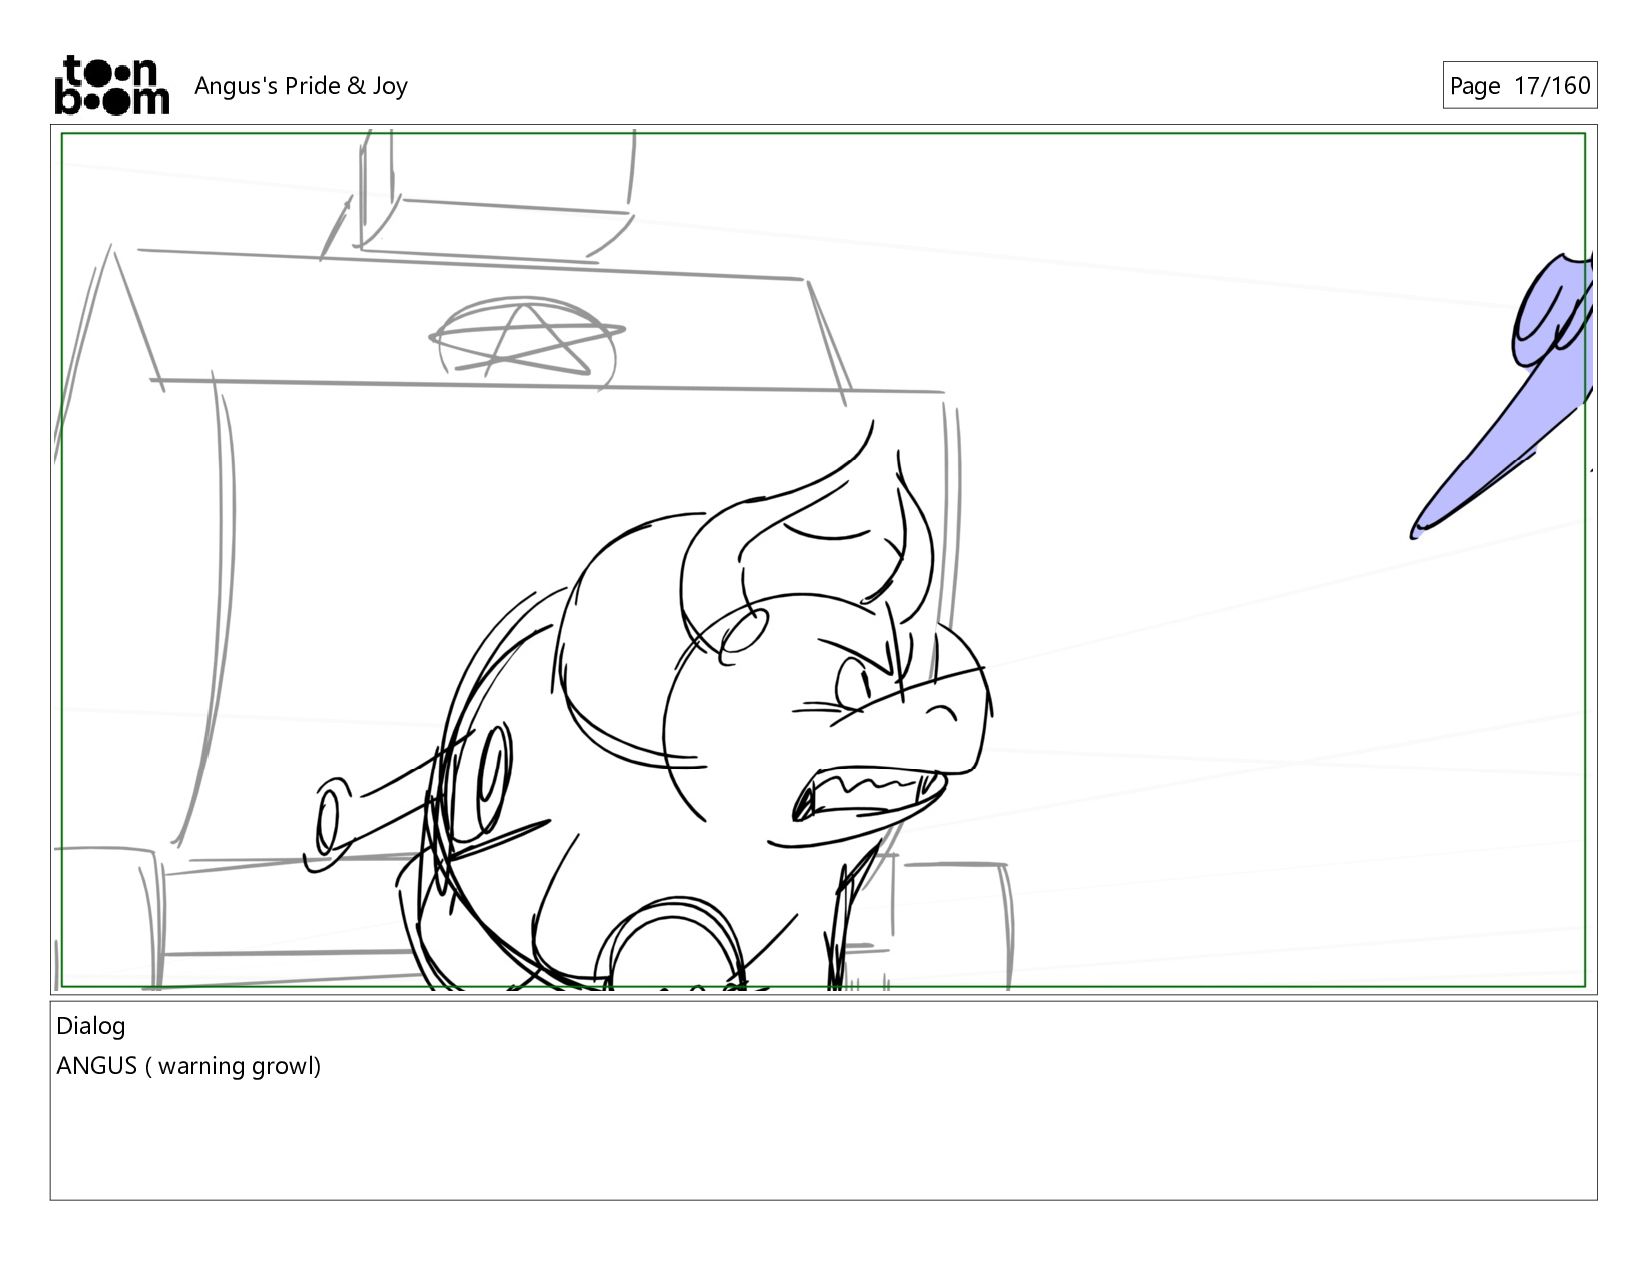Click the 'Page 17/160' indicator
1650x1275 pixels.
pyautogui.click(x=1519, y=85)
